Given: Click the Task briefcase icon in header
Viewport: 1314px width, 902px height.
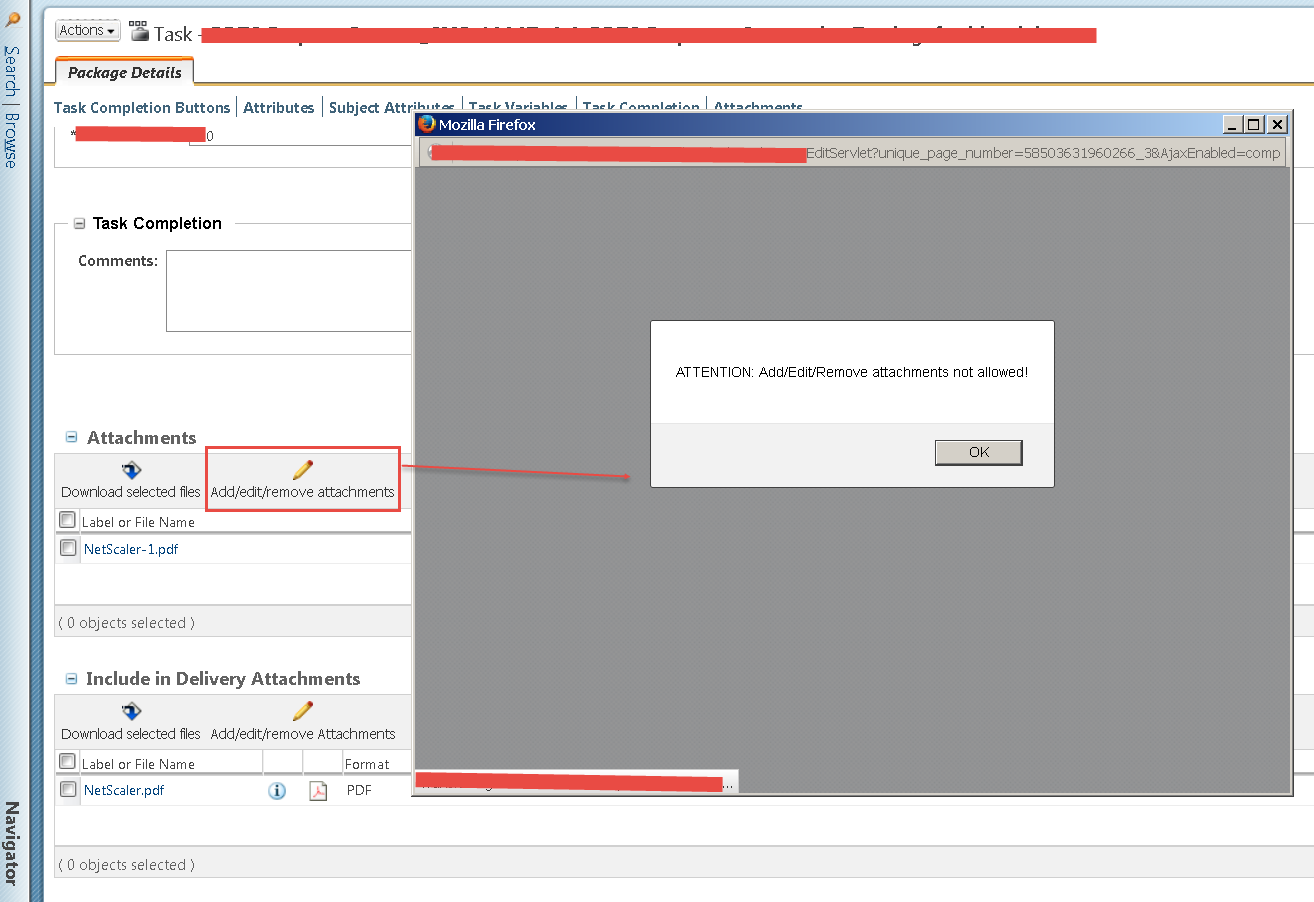Looking at the screenshot, I should click(140, 32).
